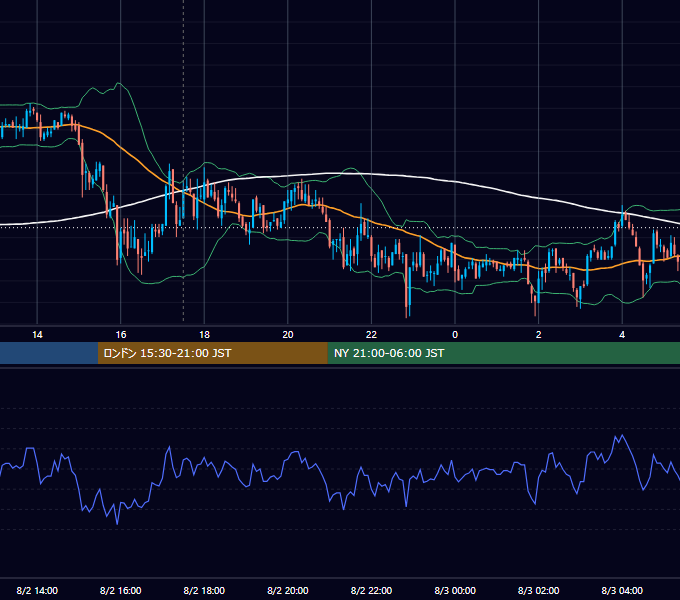Click the 8/2 20:00 date label
The height and width of the screenshot is (600, 680).
[x=288, y=590]
